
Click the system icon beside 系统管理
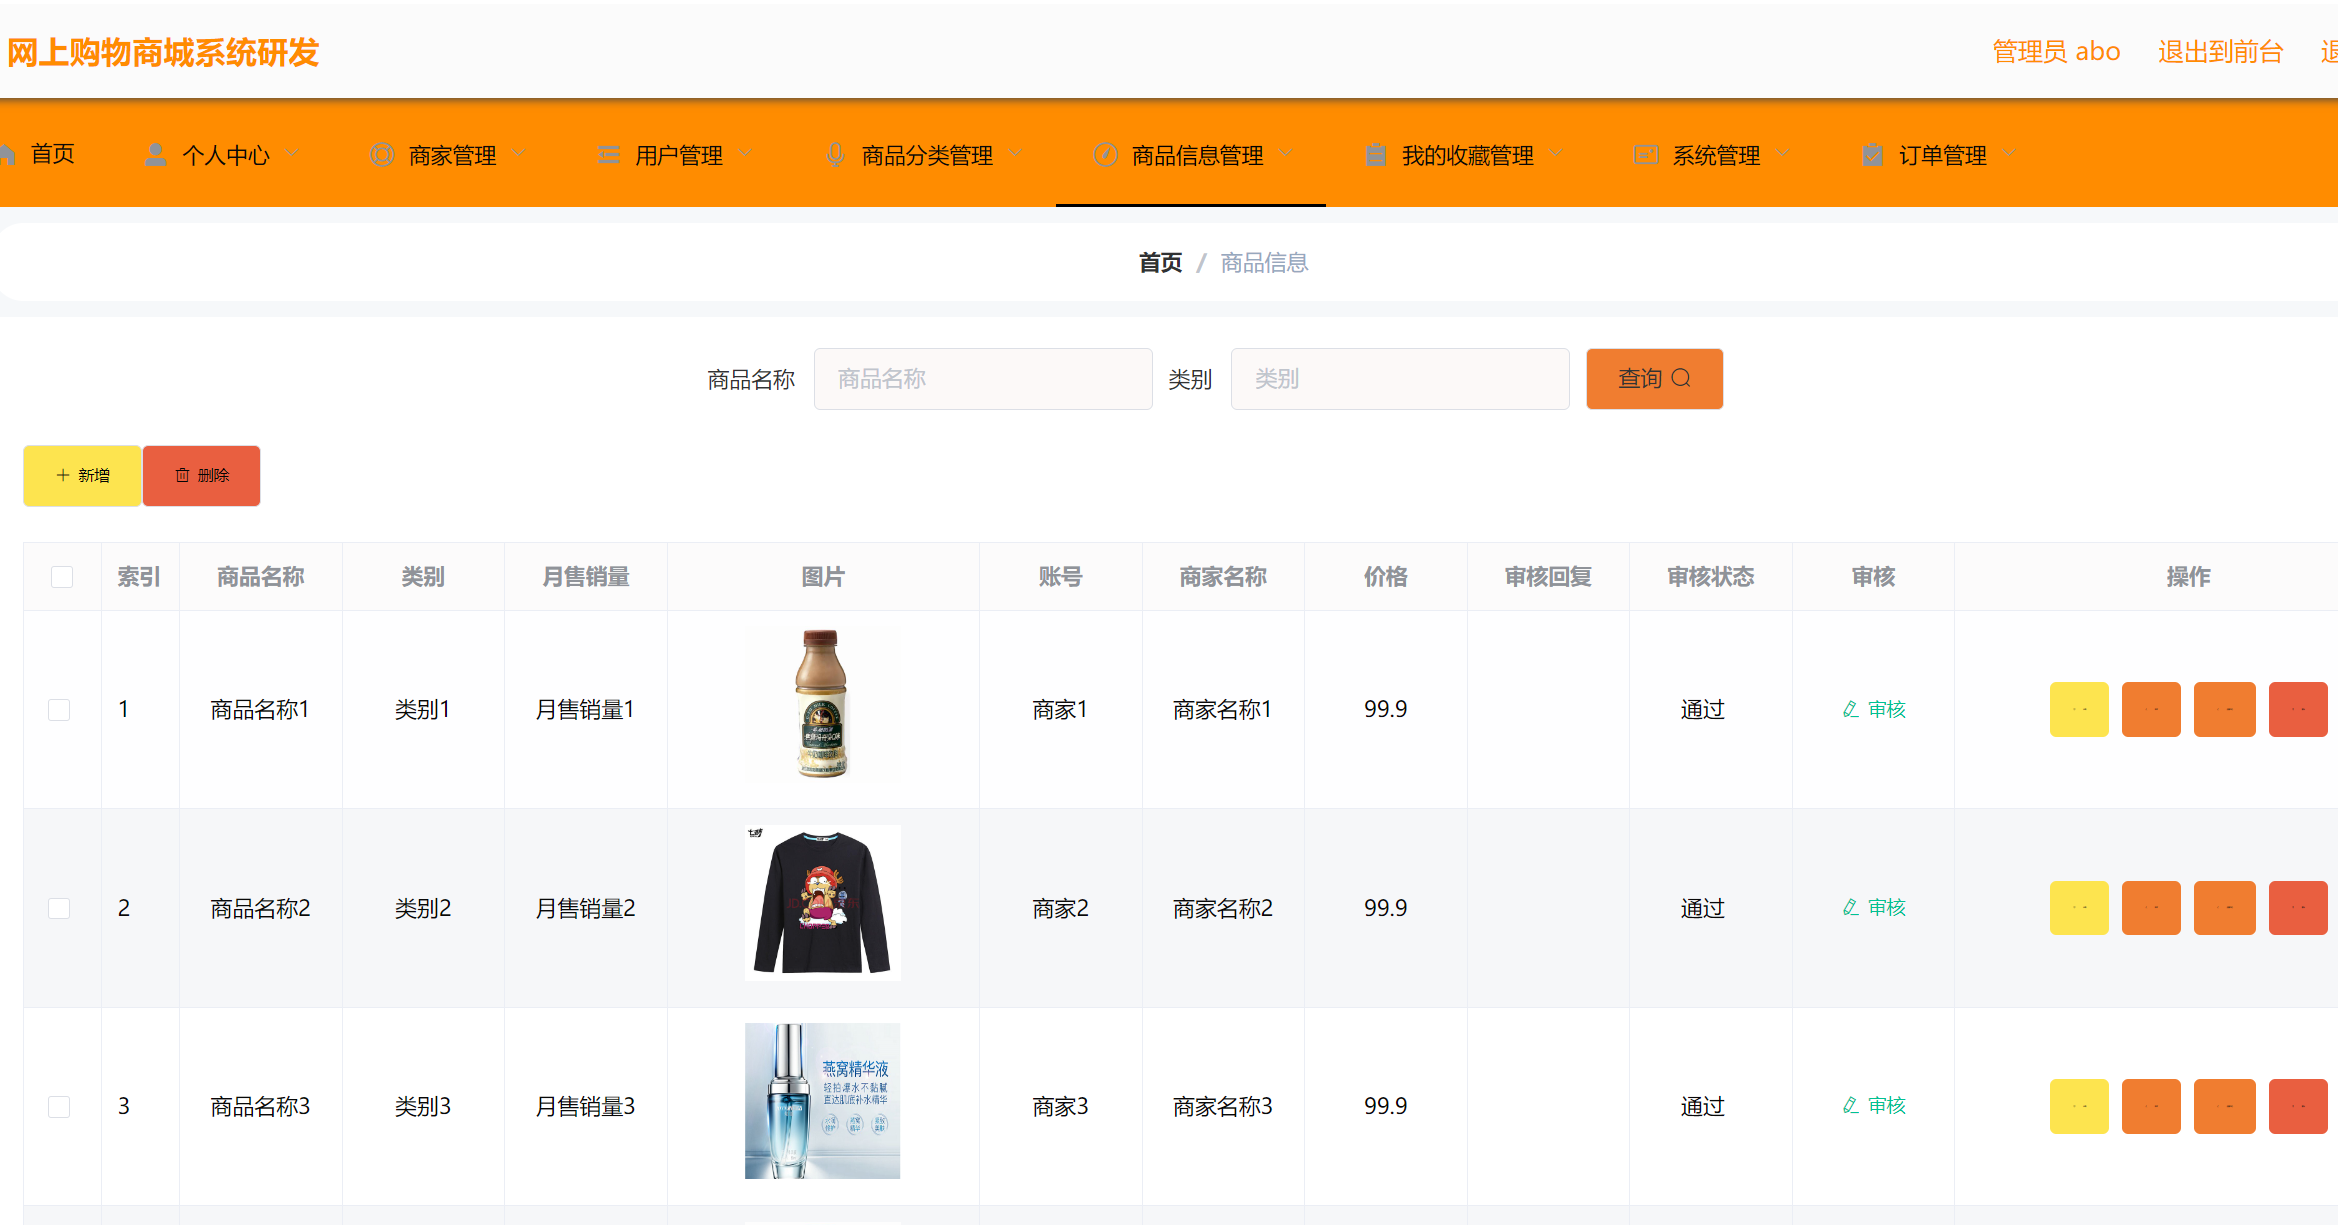[1645, 154]
